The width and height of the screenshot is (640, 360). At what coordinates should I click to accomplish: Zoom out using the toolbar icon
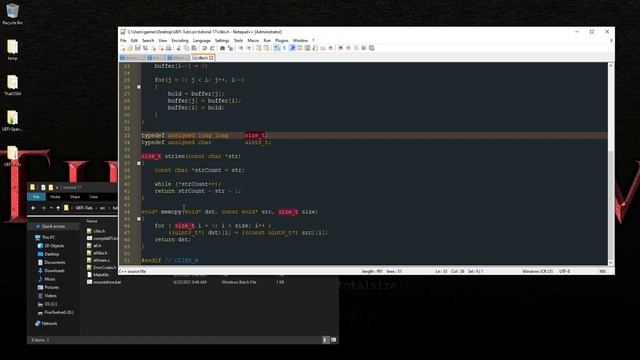pyautogui.click(x=249, y=48)
